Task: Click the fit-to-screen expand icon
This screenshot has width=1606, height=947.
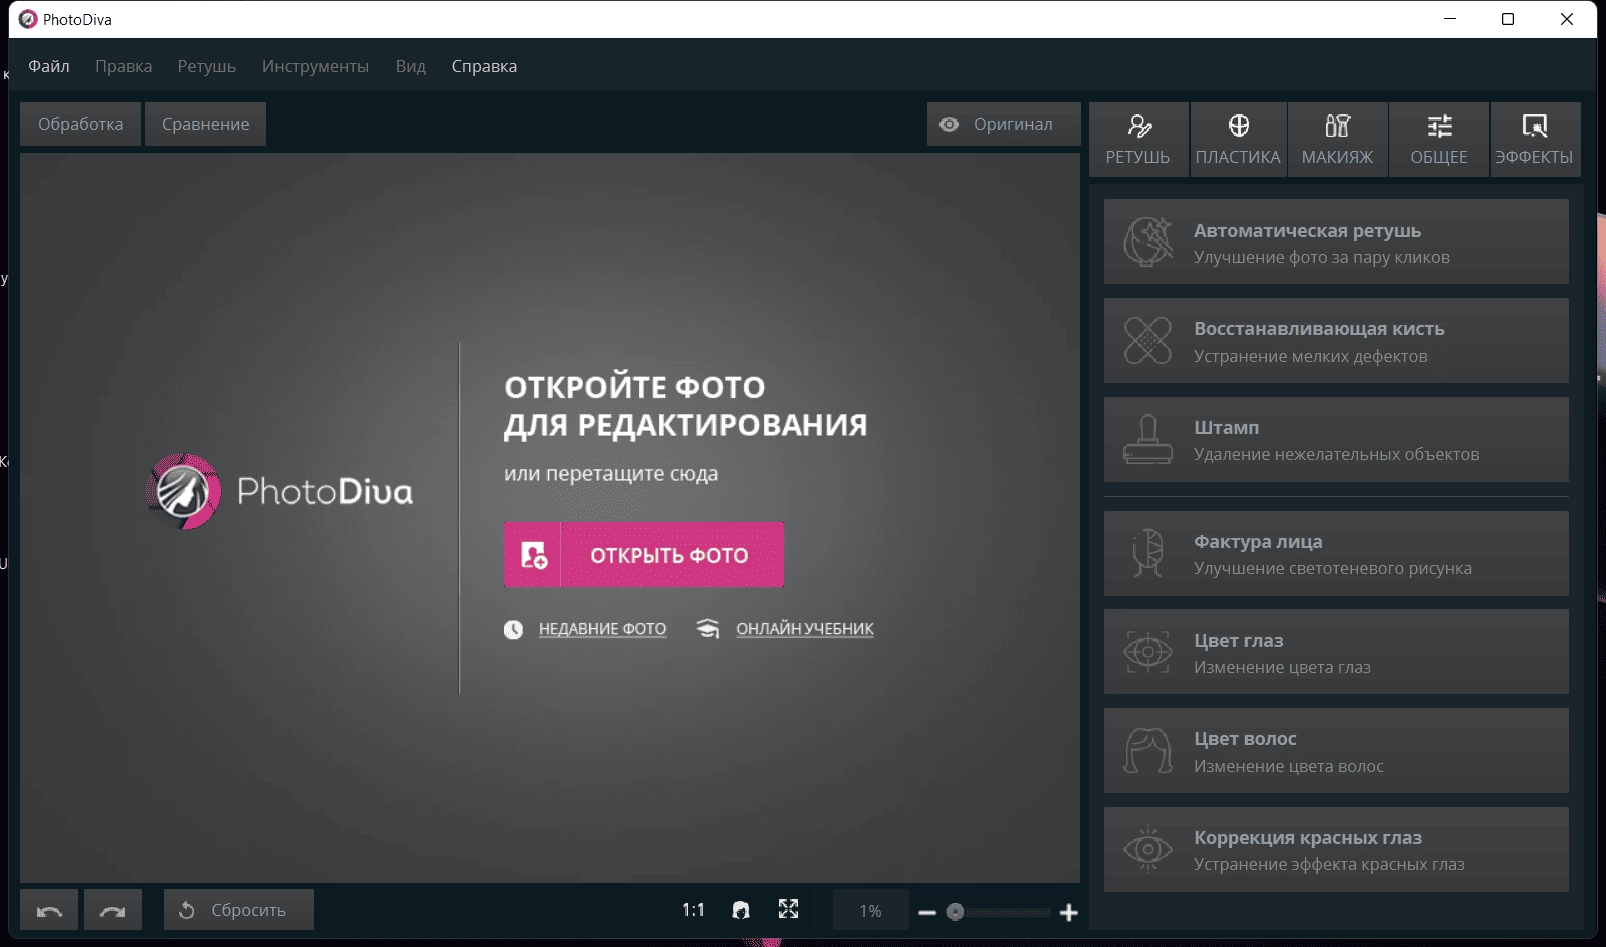Action: coord(789,909)
